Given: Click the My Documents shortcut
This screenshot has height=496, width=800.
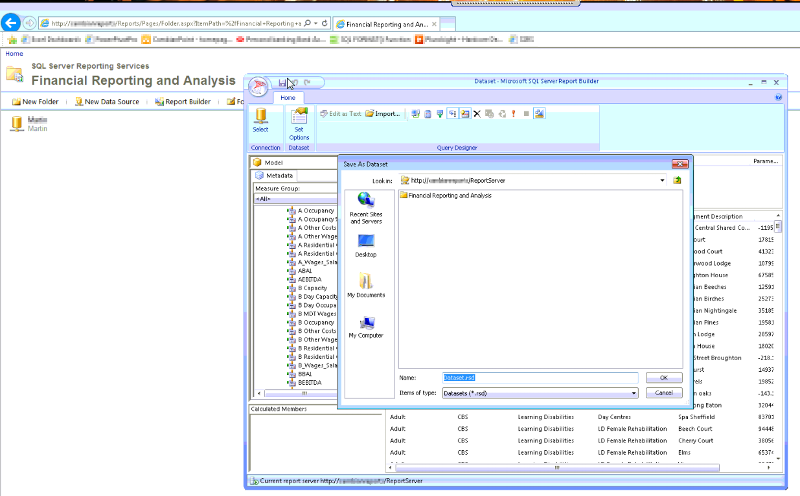Looking at the screenshot, I should (x=366, y=285).
